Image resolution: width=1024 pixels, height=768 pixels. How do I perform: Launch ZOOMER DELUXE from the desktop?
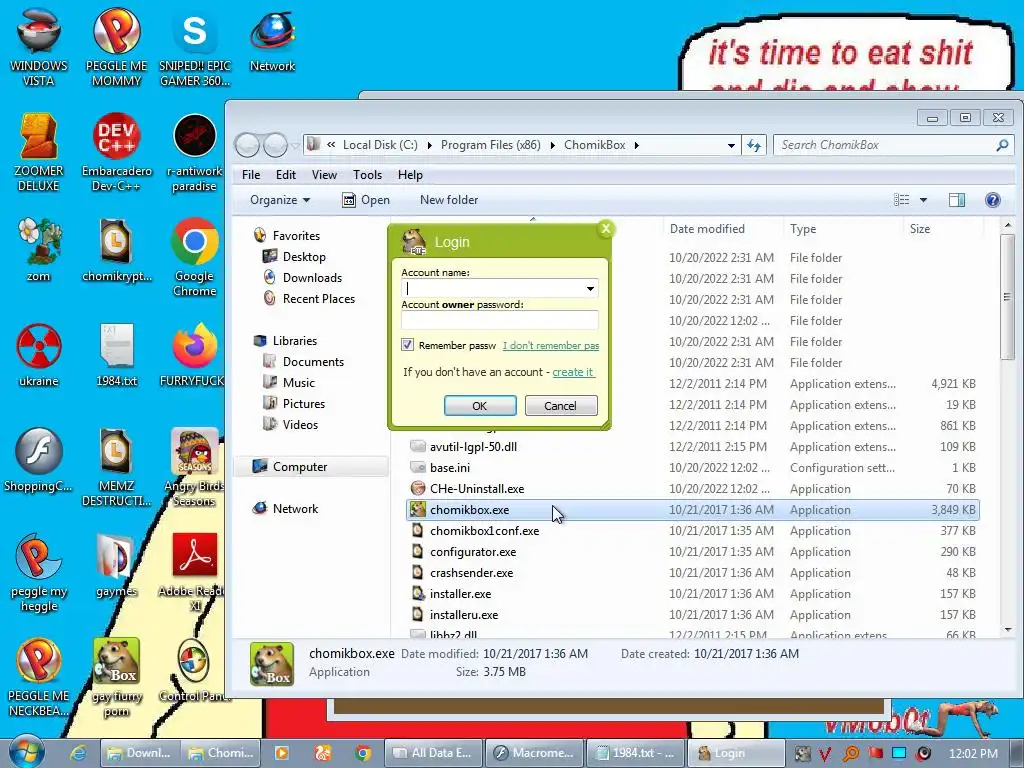click(39, 152)
